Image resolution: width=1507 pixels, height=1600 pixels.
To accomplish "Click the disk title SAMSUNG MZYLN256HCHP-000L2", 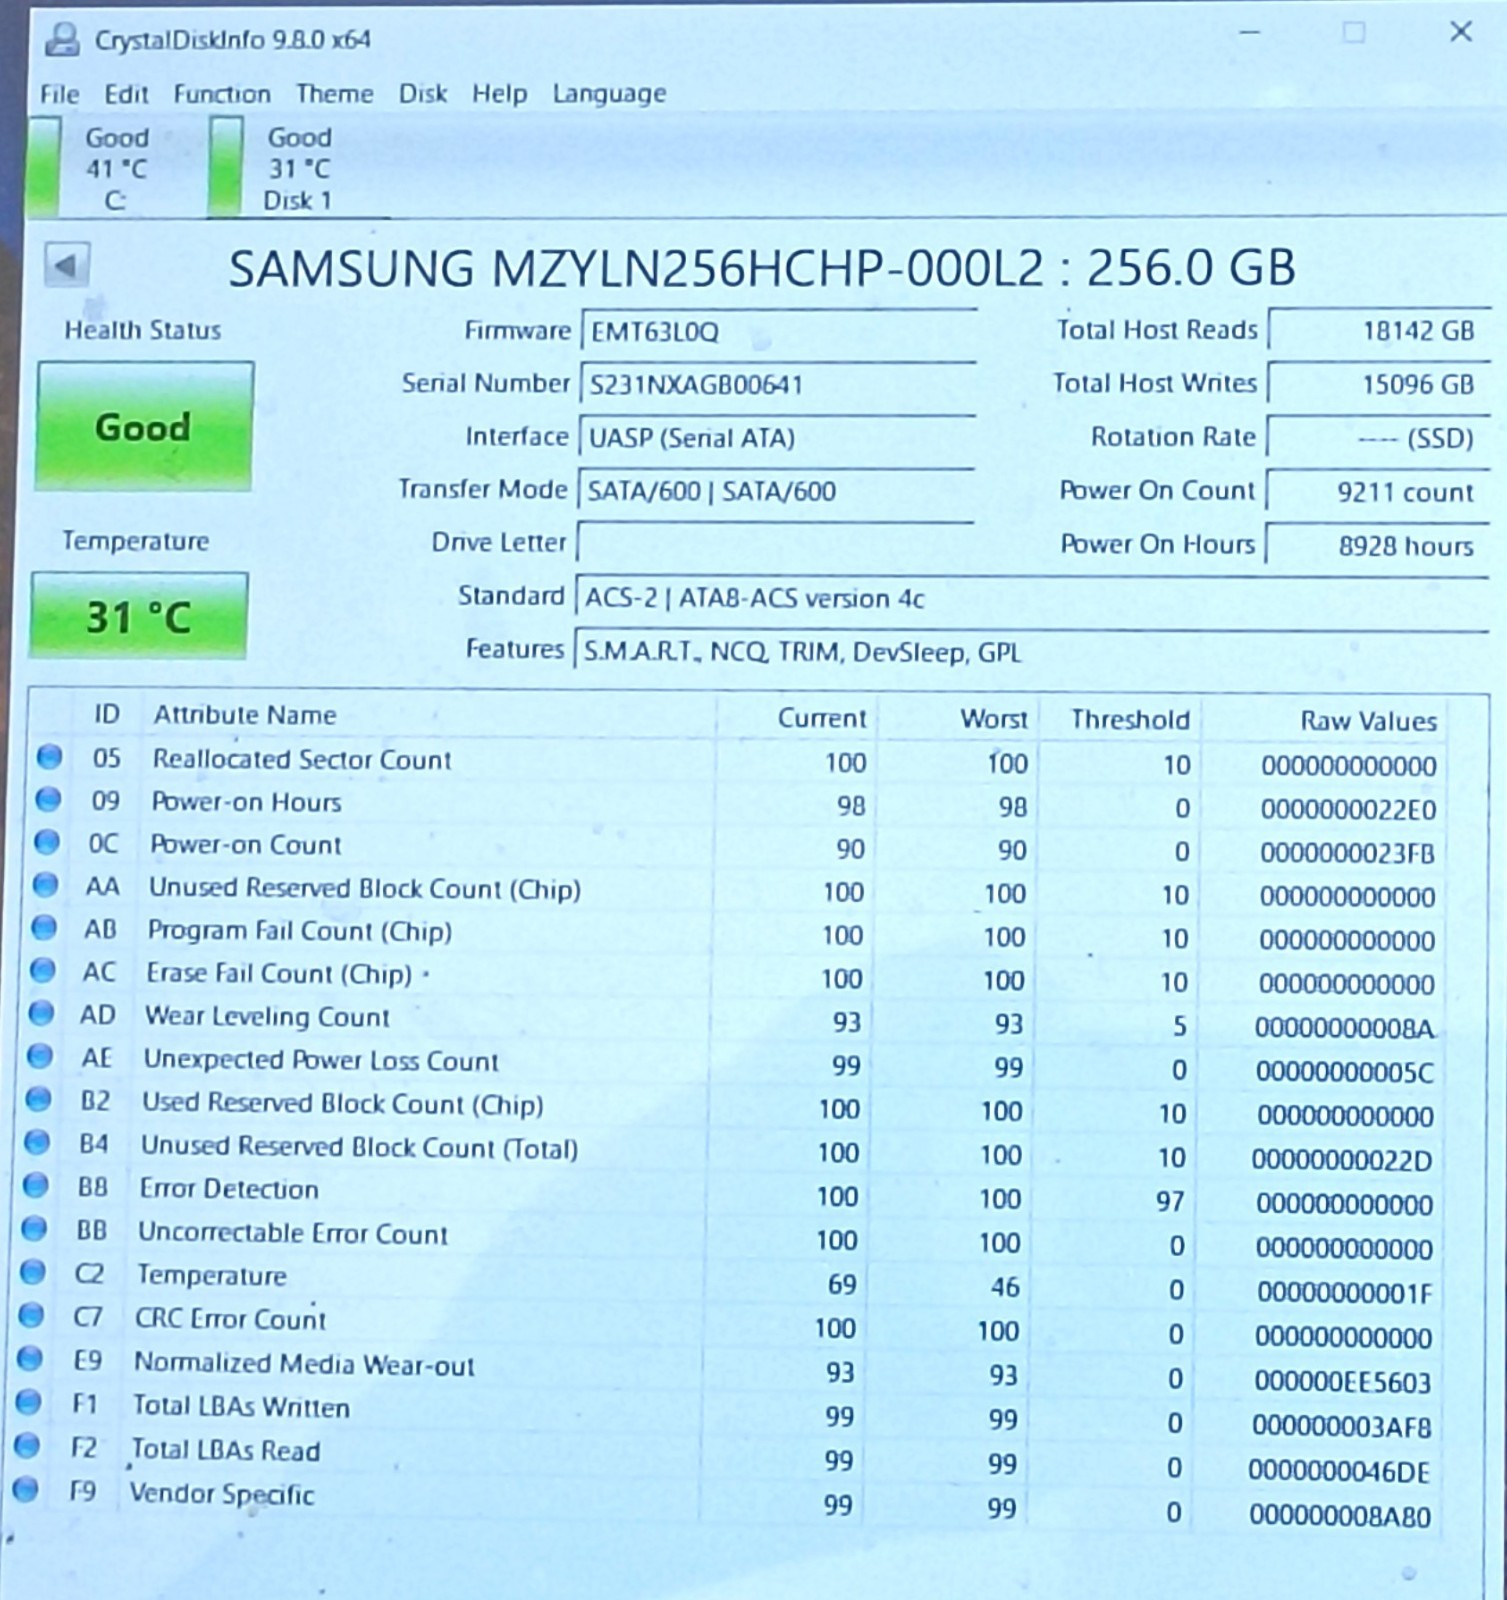I will click(636, 268).
